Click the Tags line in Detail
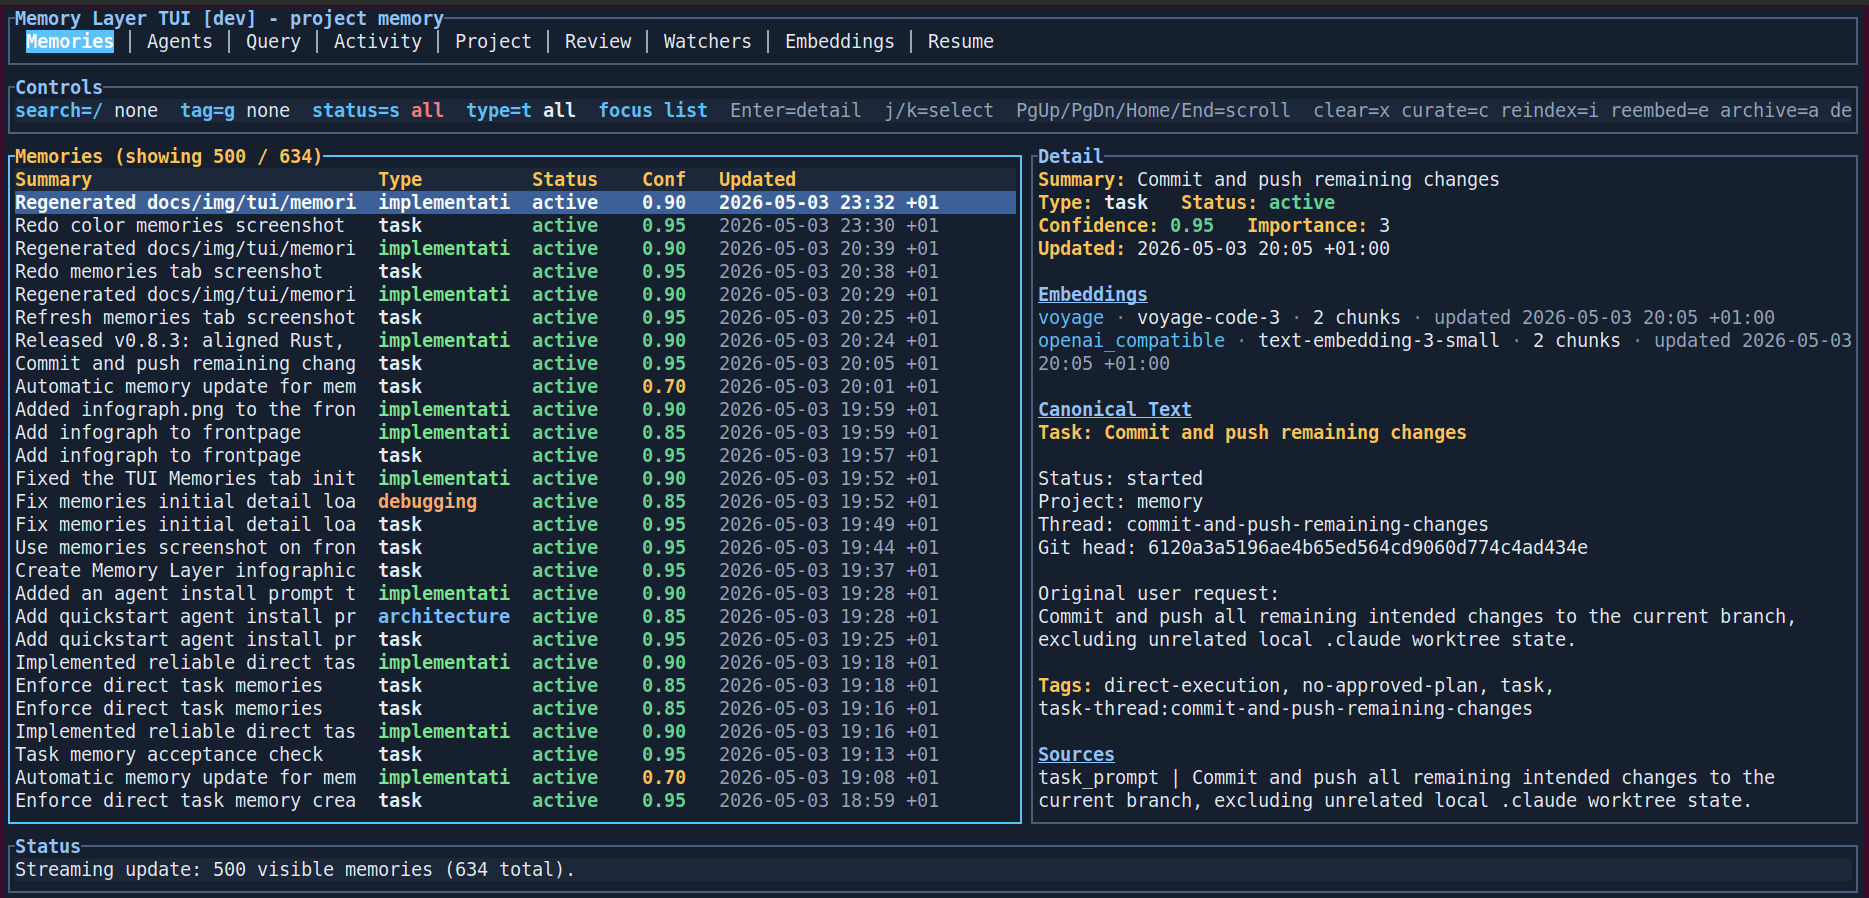This screenshot has width=1869, height=898. tap(1296, 697)
